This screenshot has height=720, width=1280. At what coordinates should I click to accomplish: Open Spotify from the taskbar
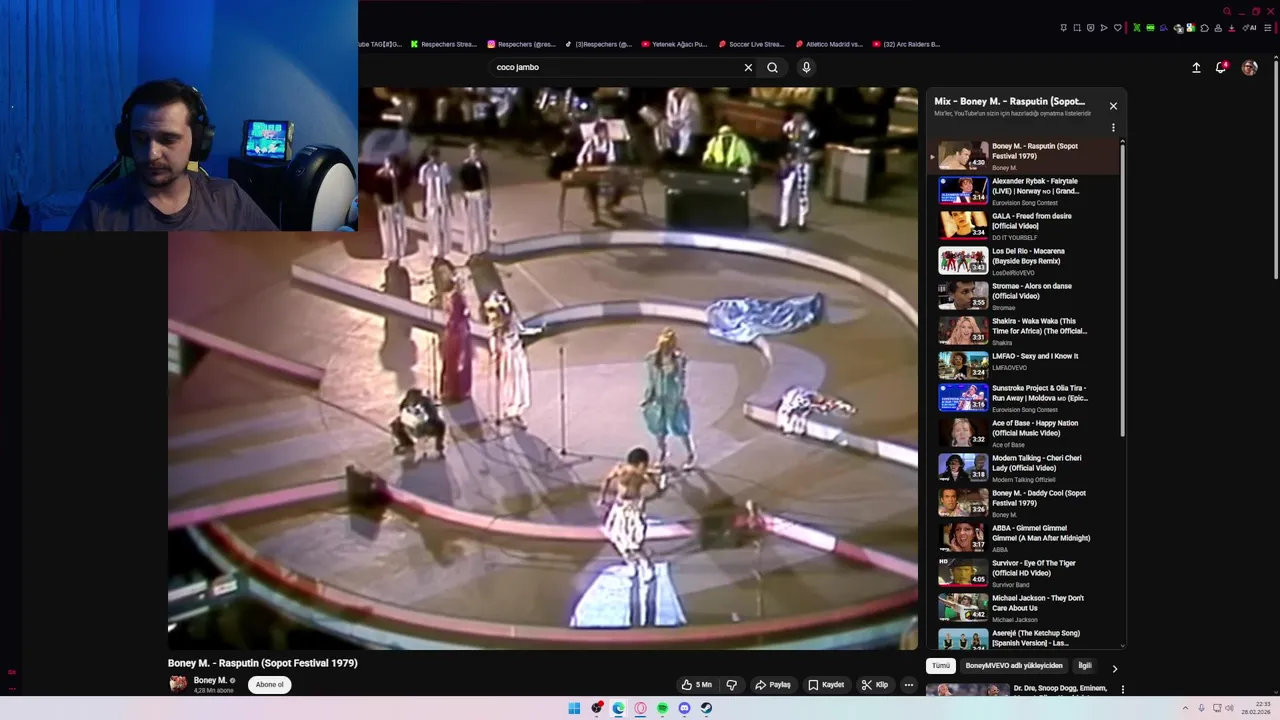(x=662, y=708)
